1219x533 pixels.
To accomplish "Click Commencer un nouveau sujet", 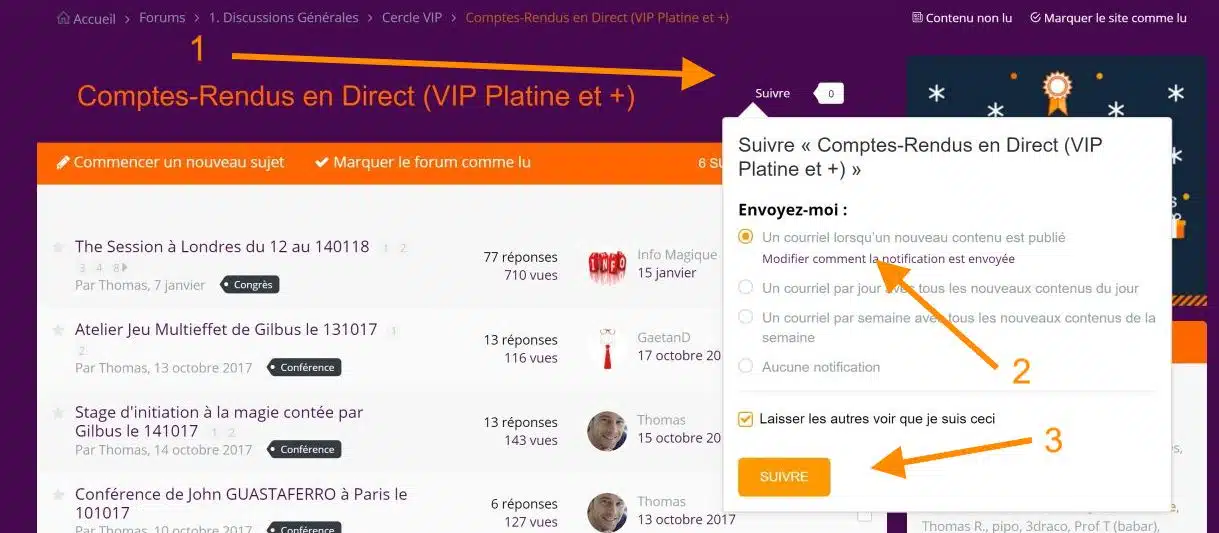I will (171, 162).
